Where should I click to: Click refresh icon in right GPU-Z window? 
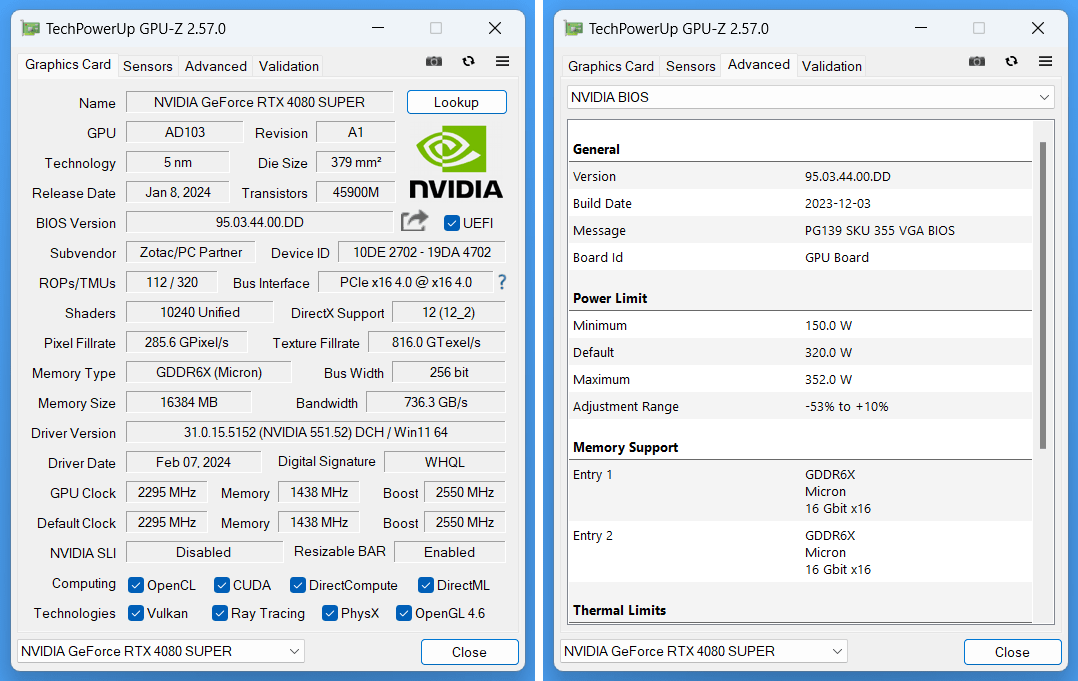pos(1011,61)
